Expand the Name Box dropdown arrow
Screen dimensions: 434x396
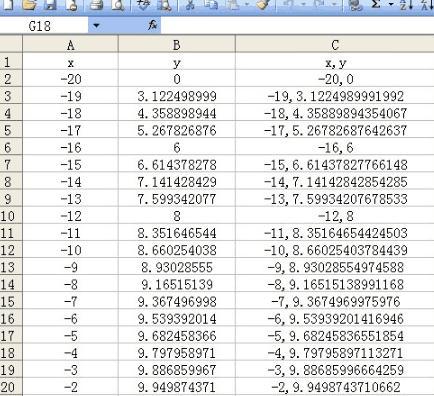coord(96,25)
